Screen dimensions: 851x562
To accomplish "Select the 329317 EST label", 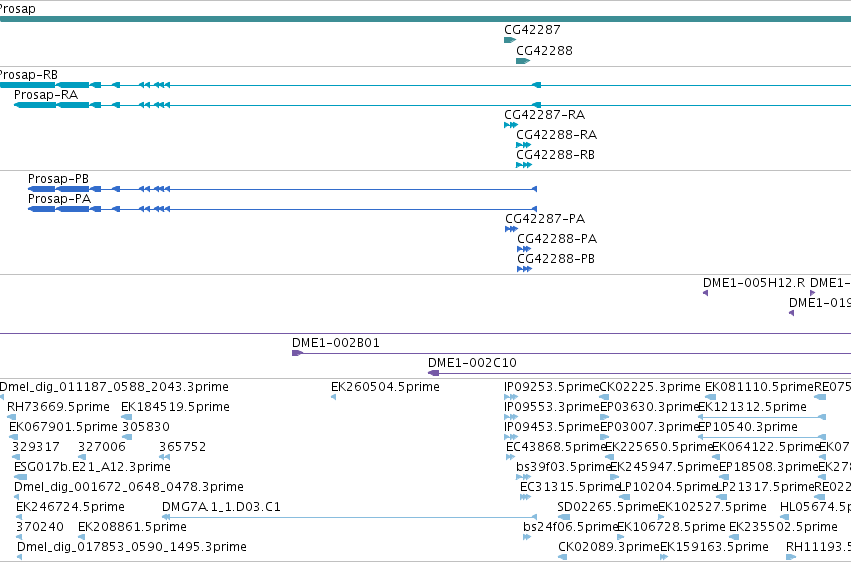I will (x=36, y=446).
